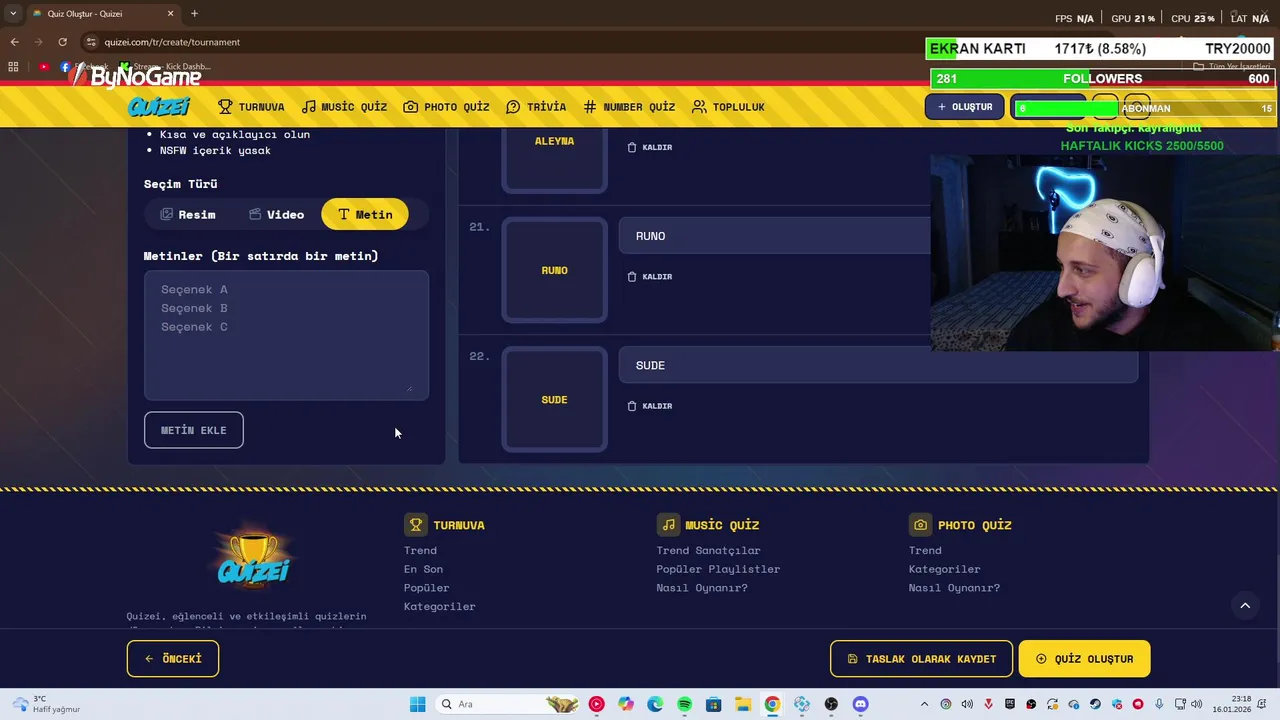Open Photo Quiz from the navbar
The width and height of the screenshot is (1280, 720).
tap(446, 107)
